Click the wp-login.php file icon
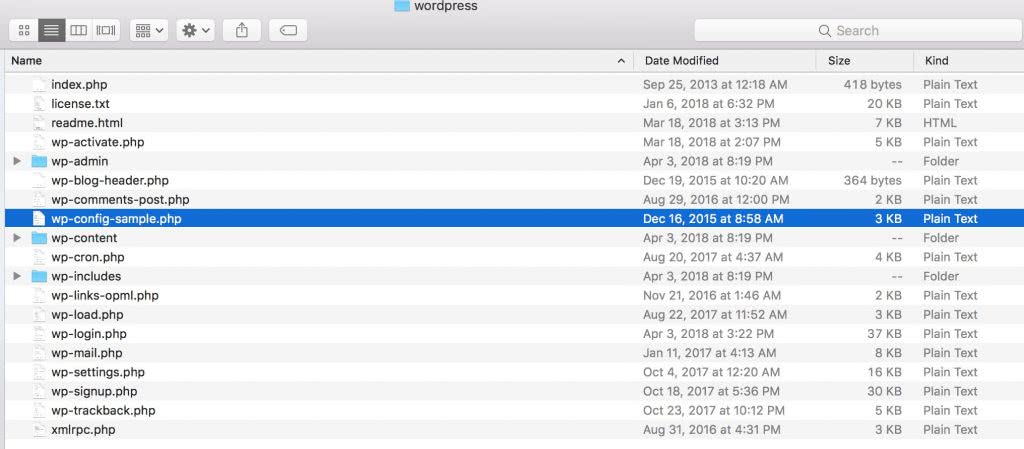 pos(39,333)
